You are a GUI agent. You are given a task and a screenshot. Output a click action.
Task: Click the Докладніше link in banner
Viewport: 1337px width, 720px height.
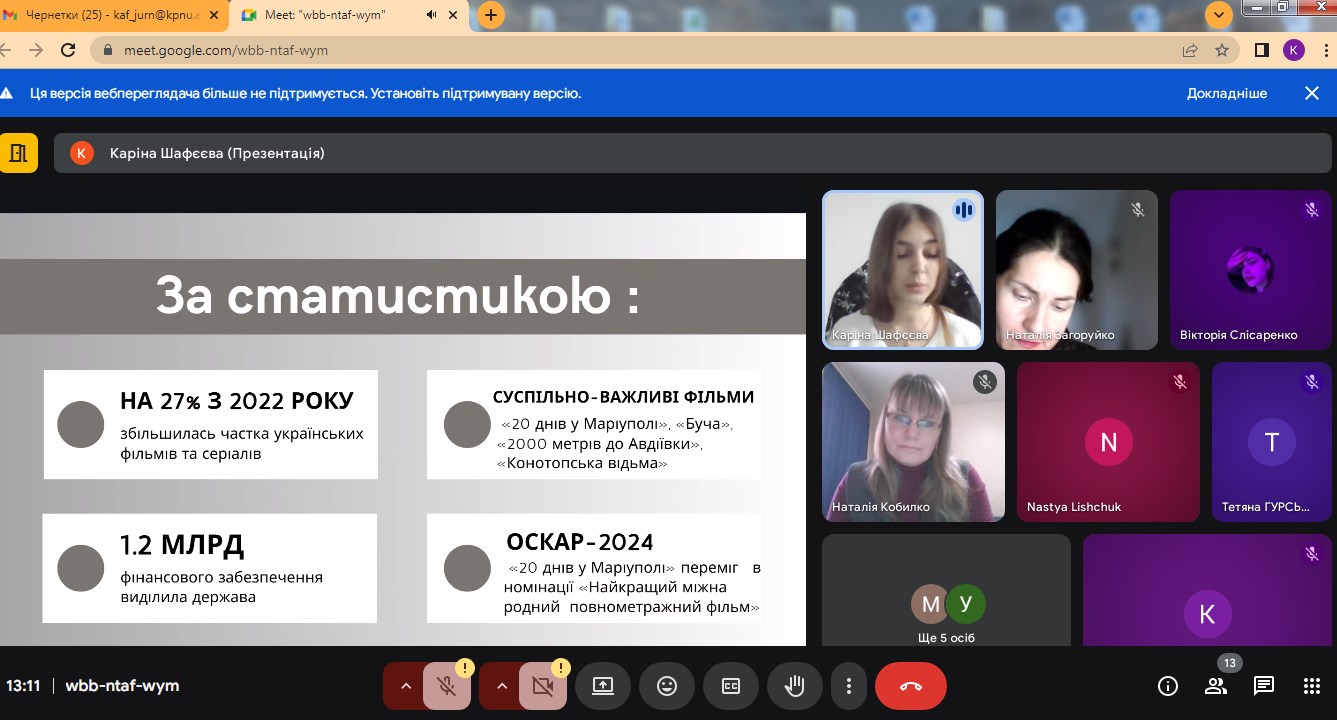coord(1226,93)
